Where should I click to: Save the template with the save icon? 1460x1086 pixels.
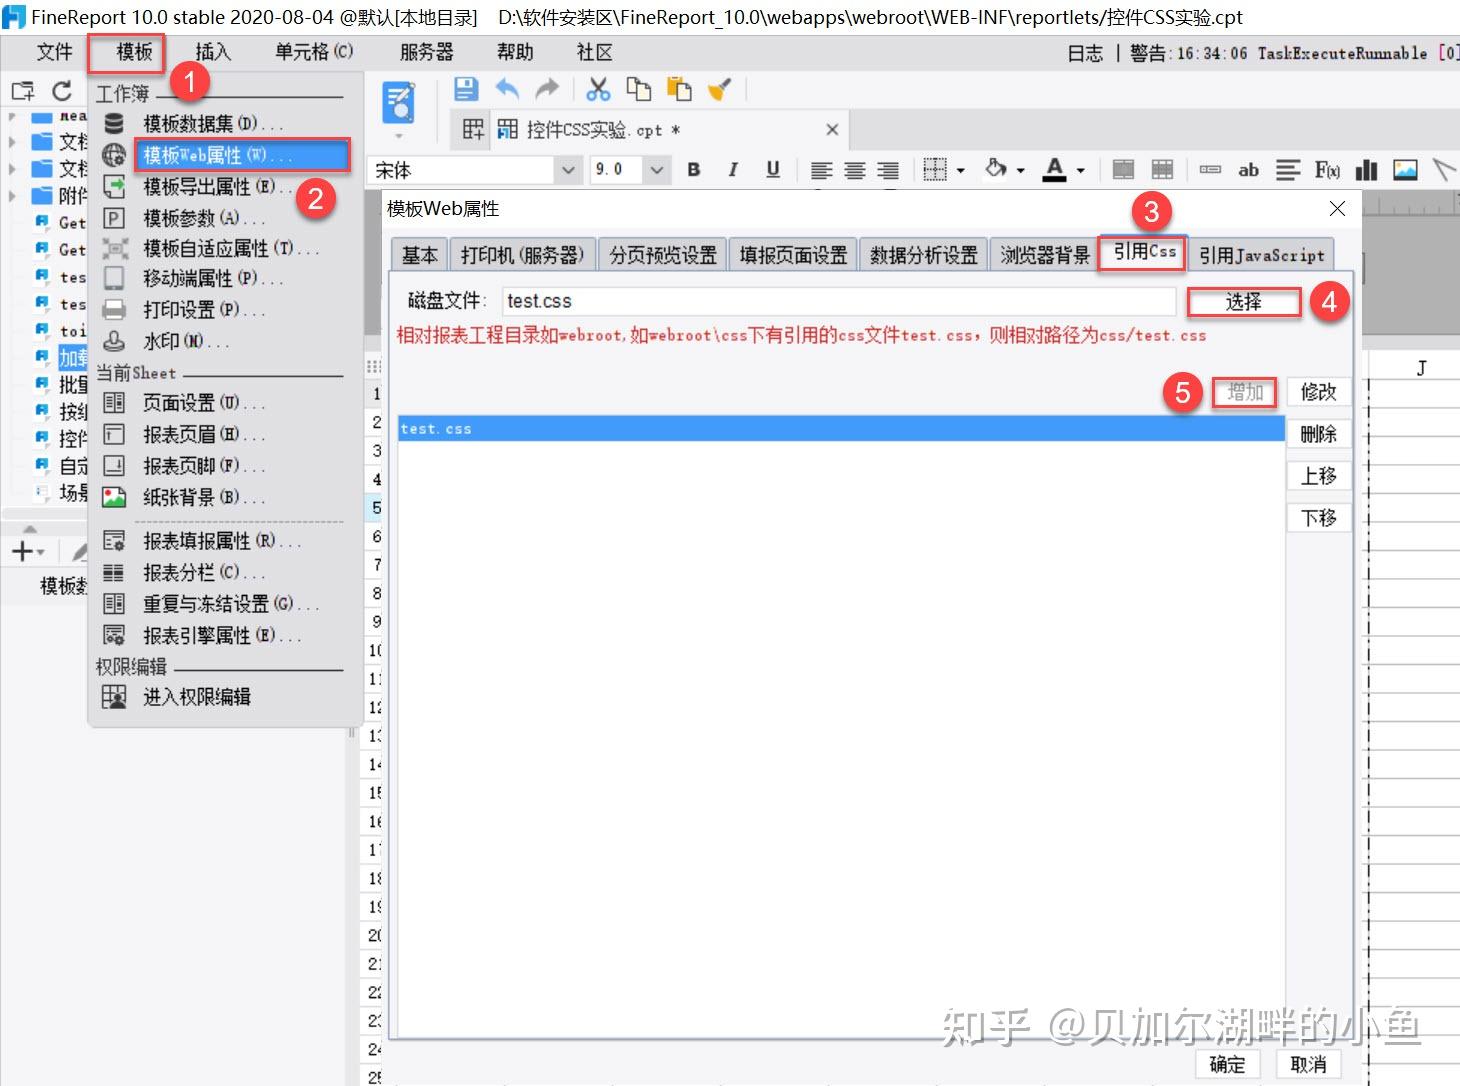tap(465, 89)
